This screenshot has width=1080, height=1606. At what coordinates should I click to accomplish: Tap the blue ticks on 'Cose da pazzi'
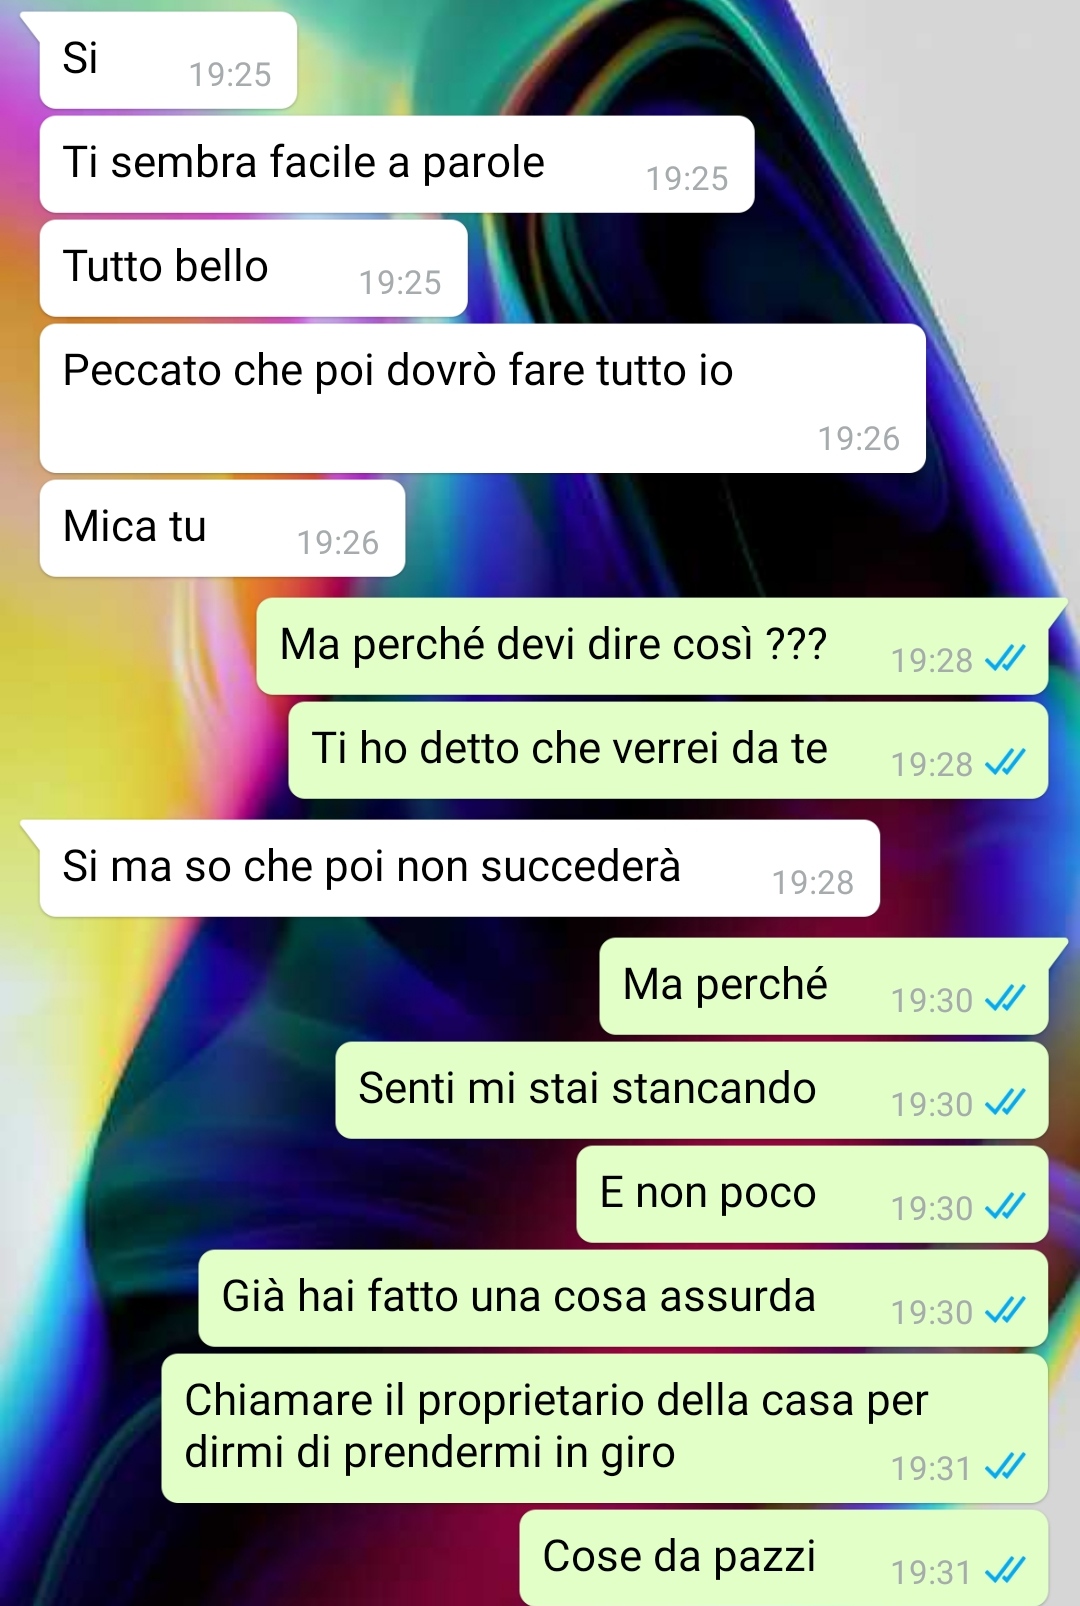pyautogui.click(x=1005, y=1570)
